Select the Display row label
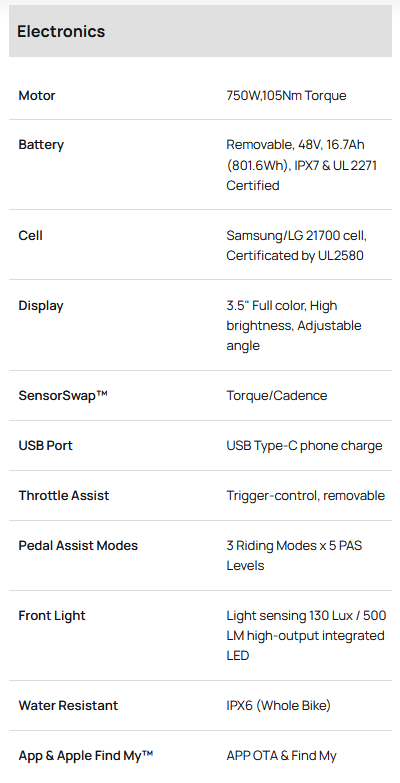 click(x=41, y=306)
